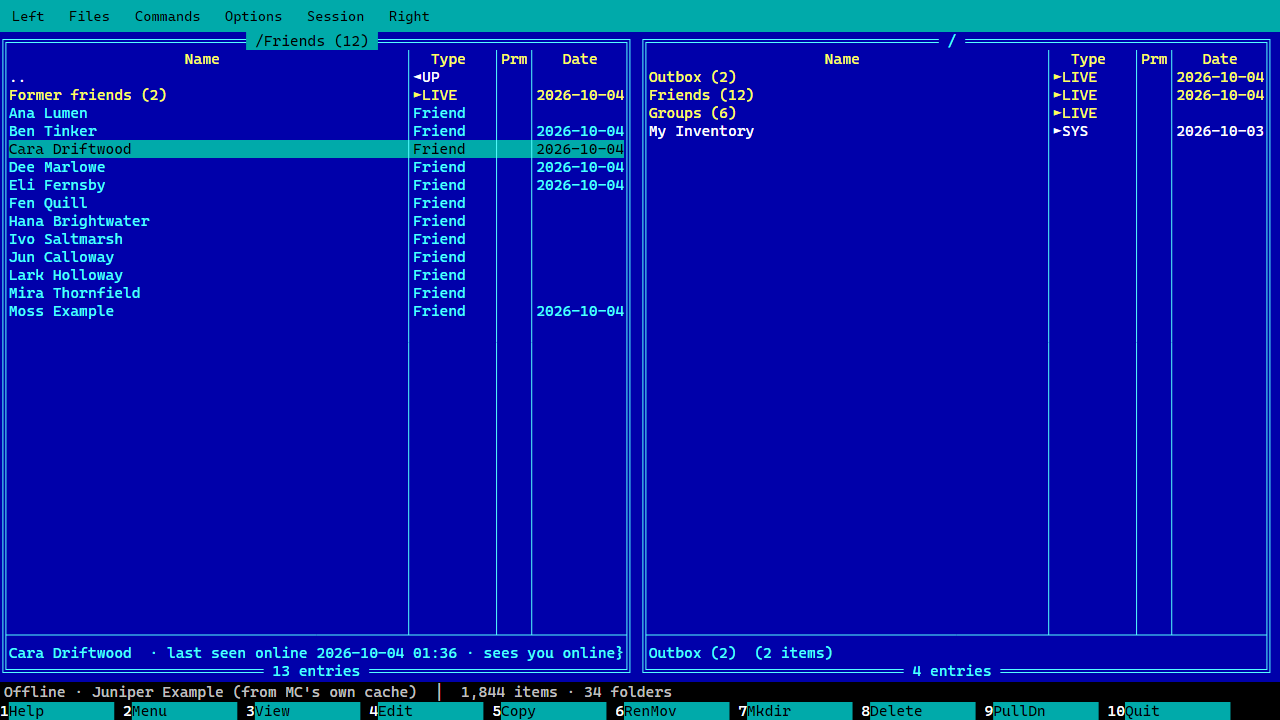The height and width of the screenshot is (720, 1280).
Task: Click the right panel Date column header
Action: click(1220, 59)
